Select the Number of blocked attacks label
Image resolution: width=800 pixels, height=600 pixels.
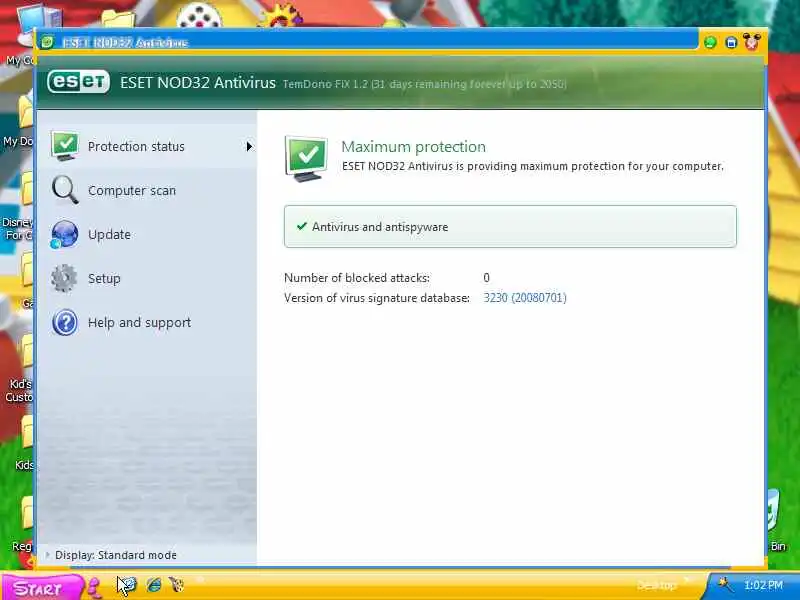[357, 278]
